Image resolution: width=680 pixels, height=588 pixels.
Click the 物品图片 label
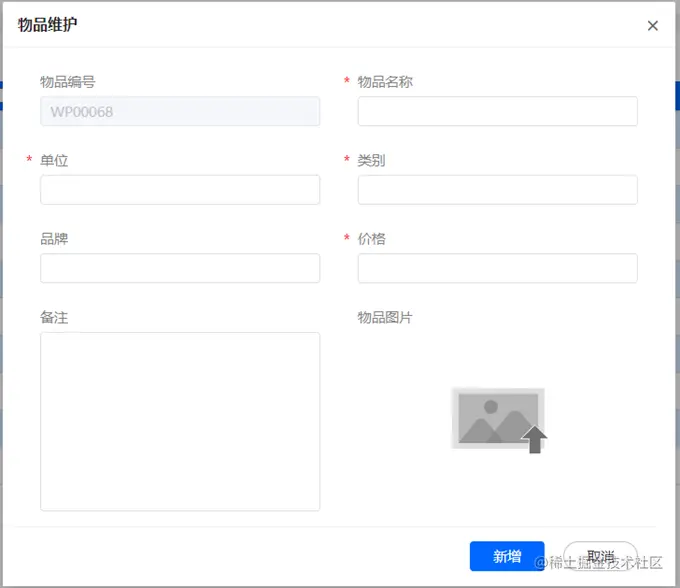click(x=385, y=317)
